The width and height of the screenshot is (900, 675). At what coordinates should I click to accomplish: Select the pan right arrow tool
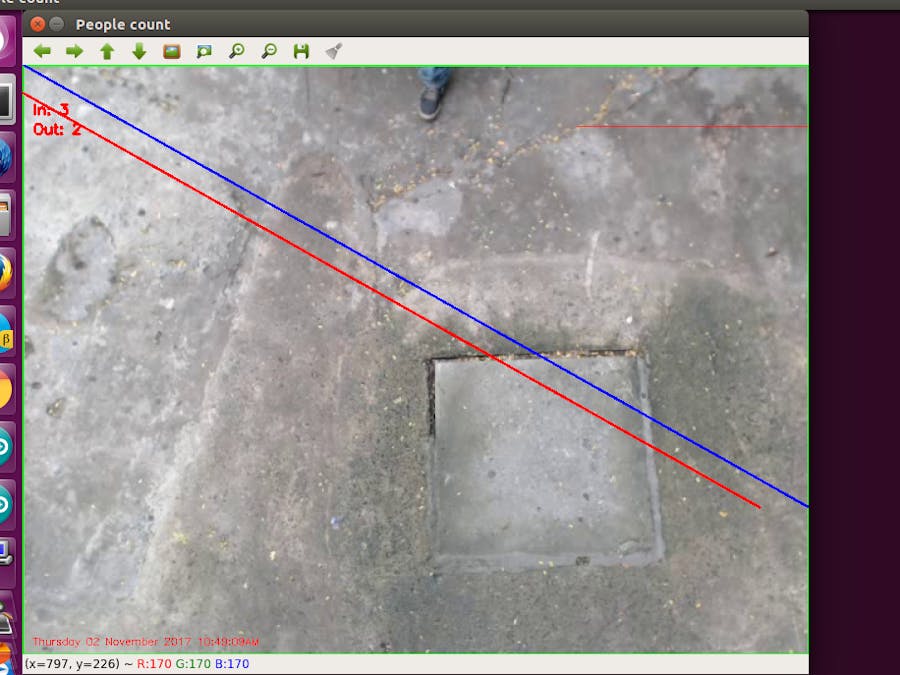pos(74,49)
